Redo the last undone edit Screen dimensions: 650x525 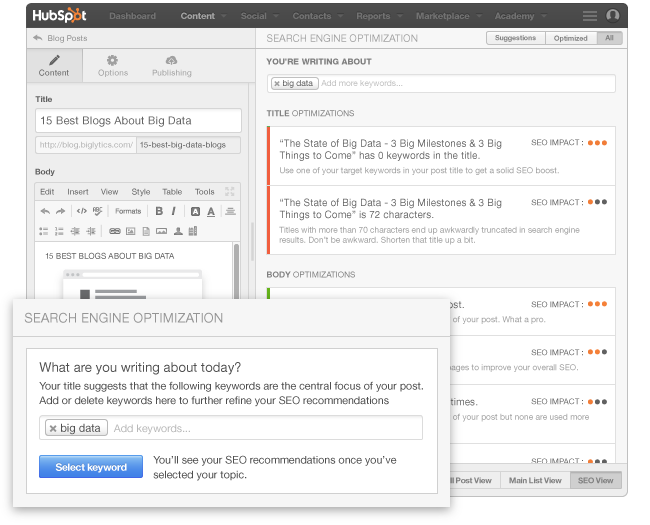(x=61, y=211)
